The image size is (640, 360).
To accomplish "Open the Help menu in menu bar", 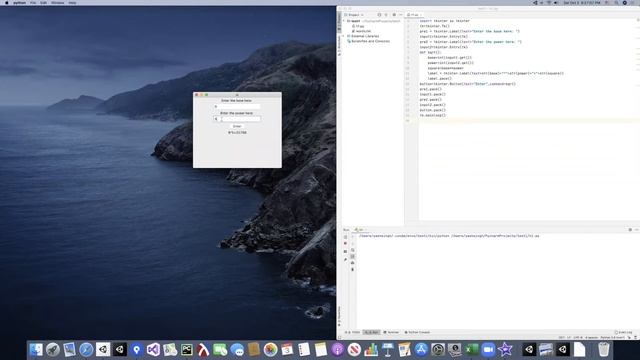I will (x=72, y=3).
